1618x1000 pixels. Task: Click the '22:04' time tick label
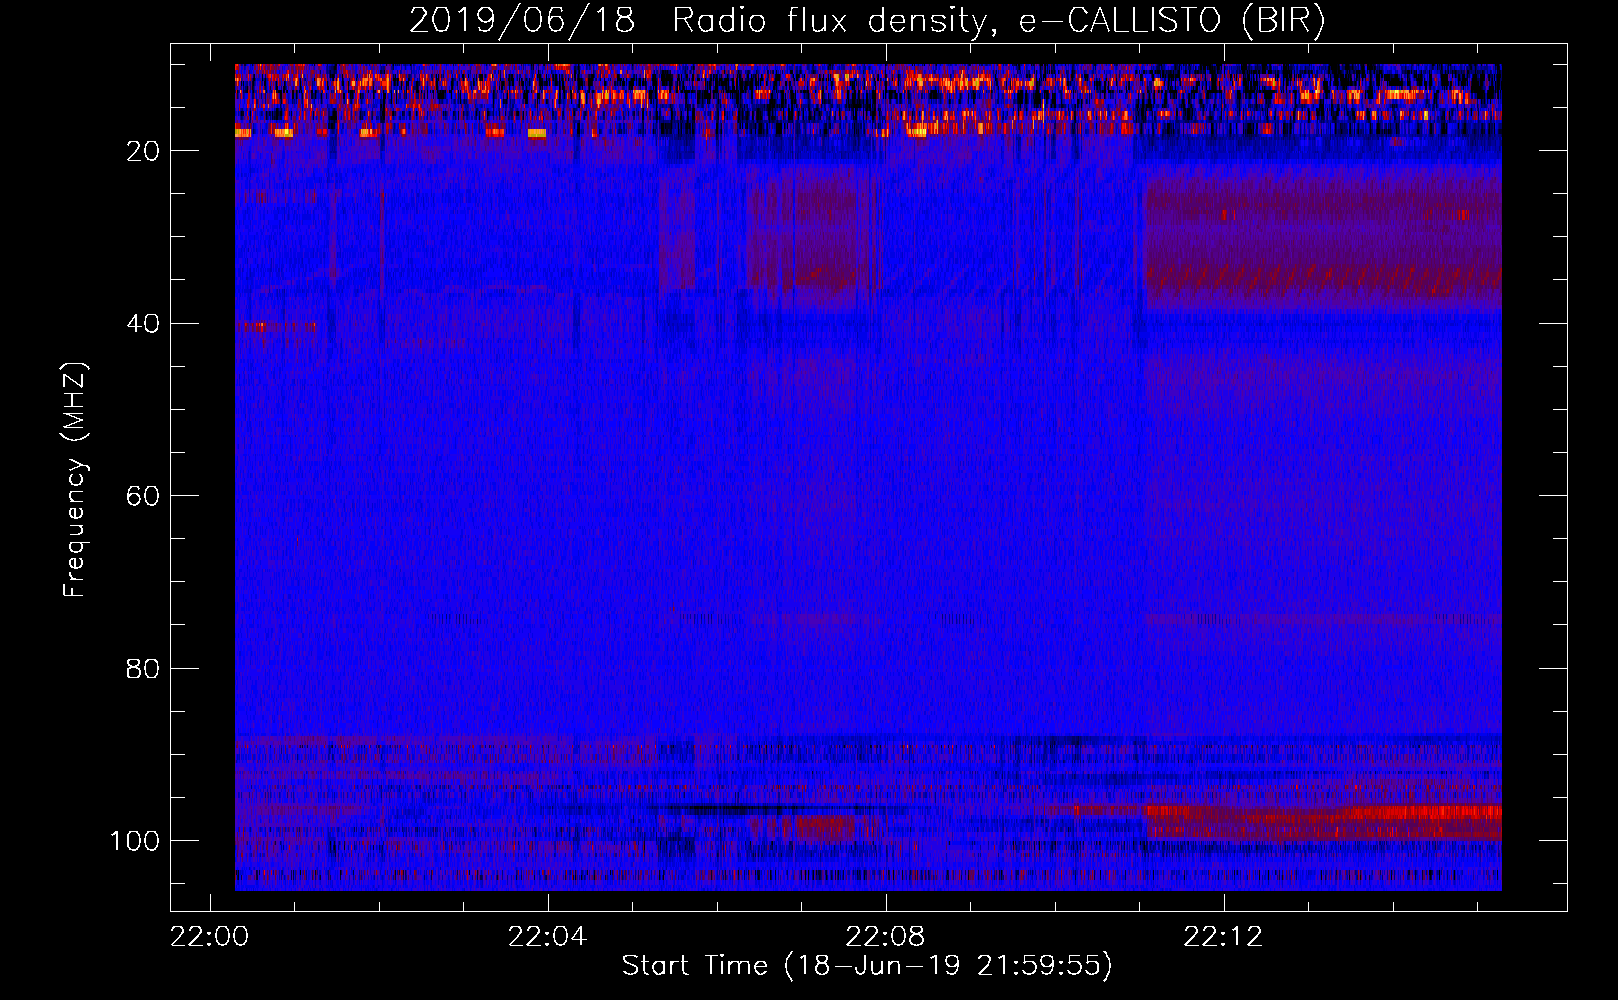click(547, 937)
